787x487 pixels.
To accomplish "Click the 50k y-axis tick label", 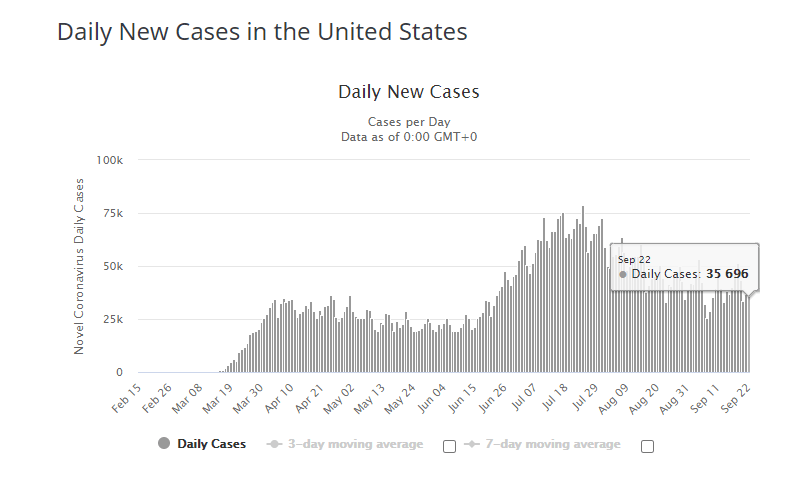I will click(111, 266).
